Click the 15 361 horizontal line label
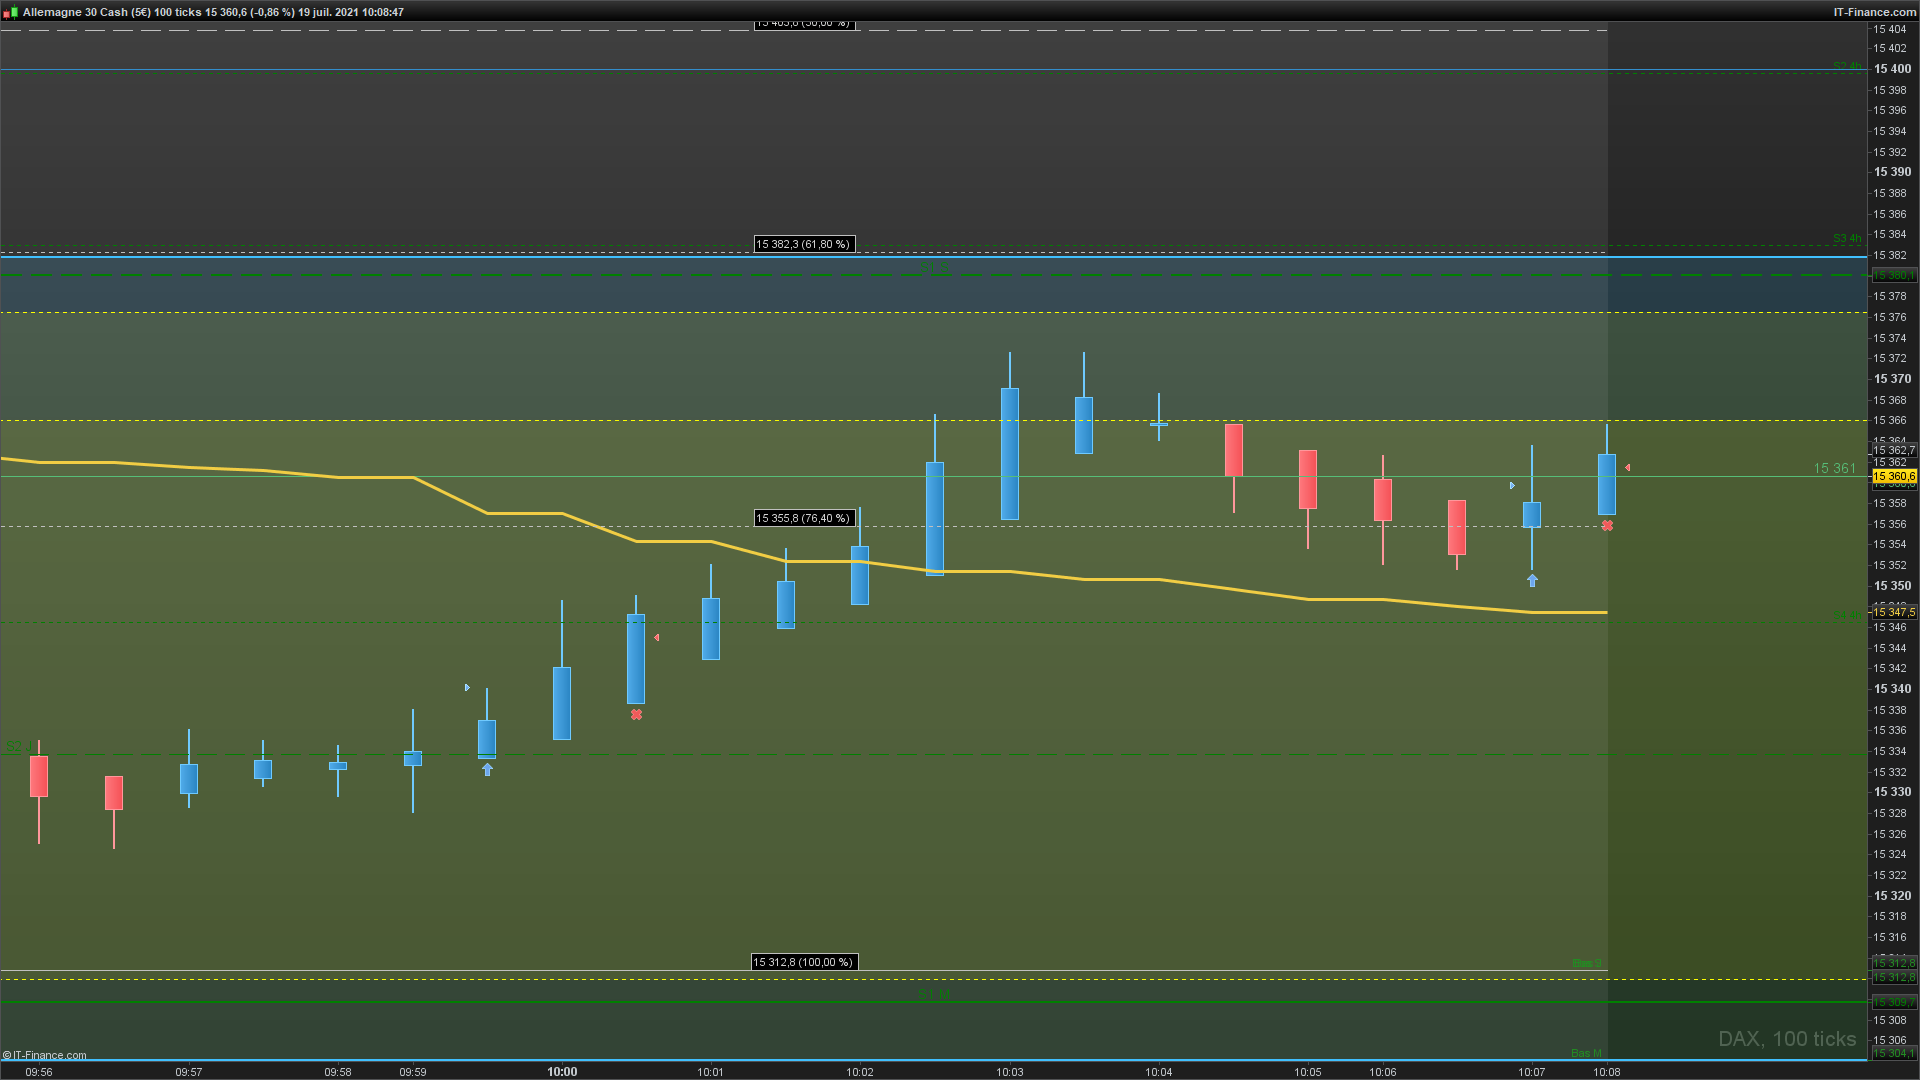The image size is (1920, 1080). click(x=1834, y=469)
